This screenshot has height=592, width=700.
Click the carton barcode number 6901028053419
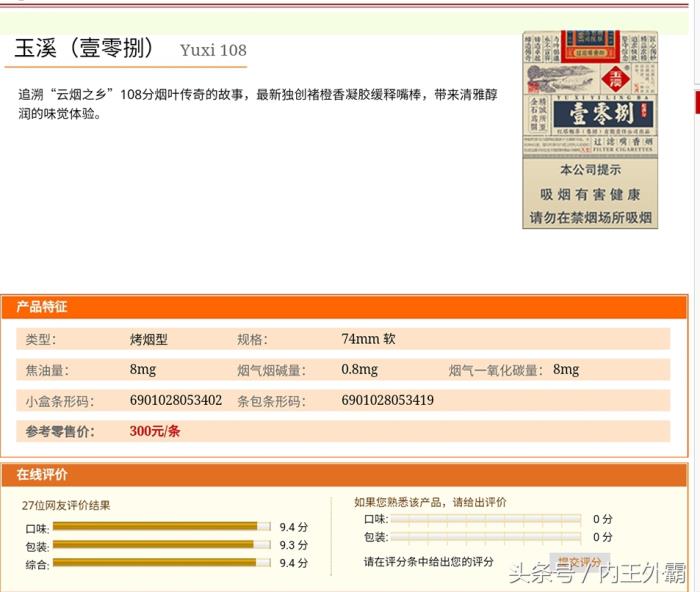tap(387, 400)
